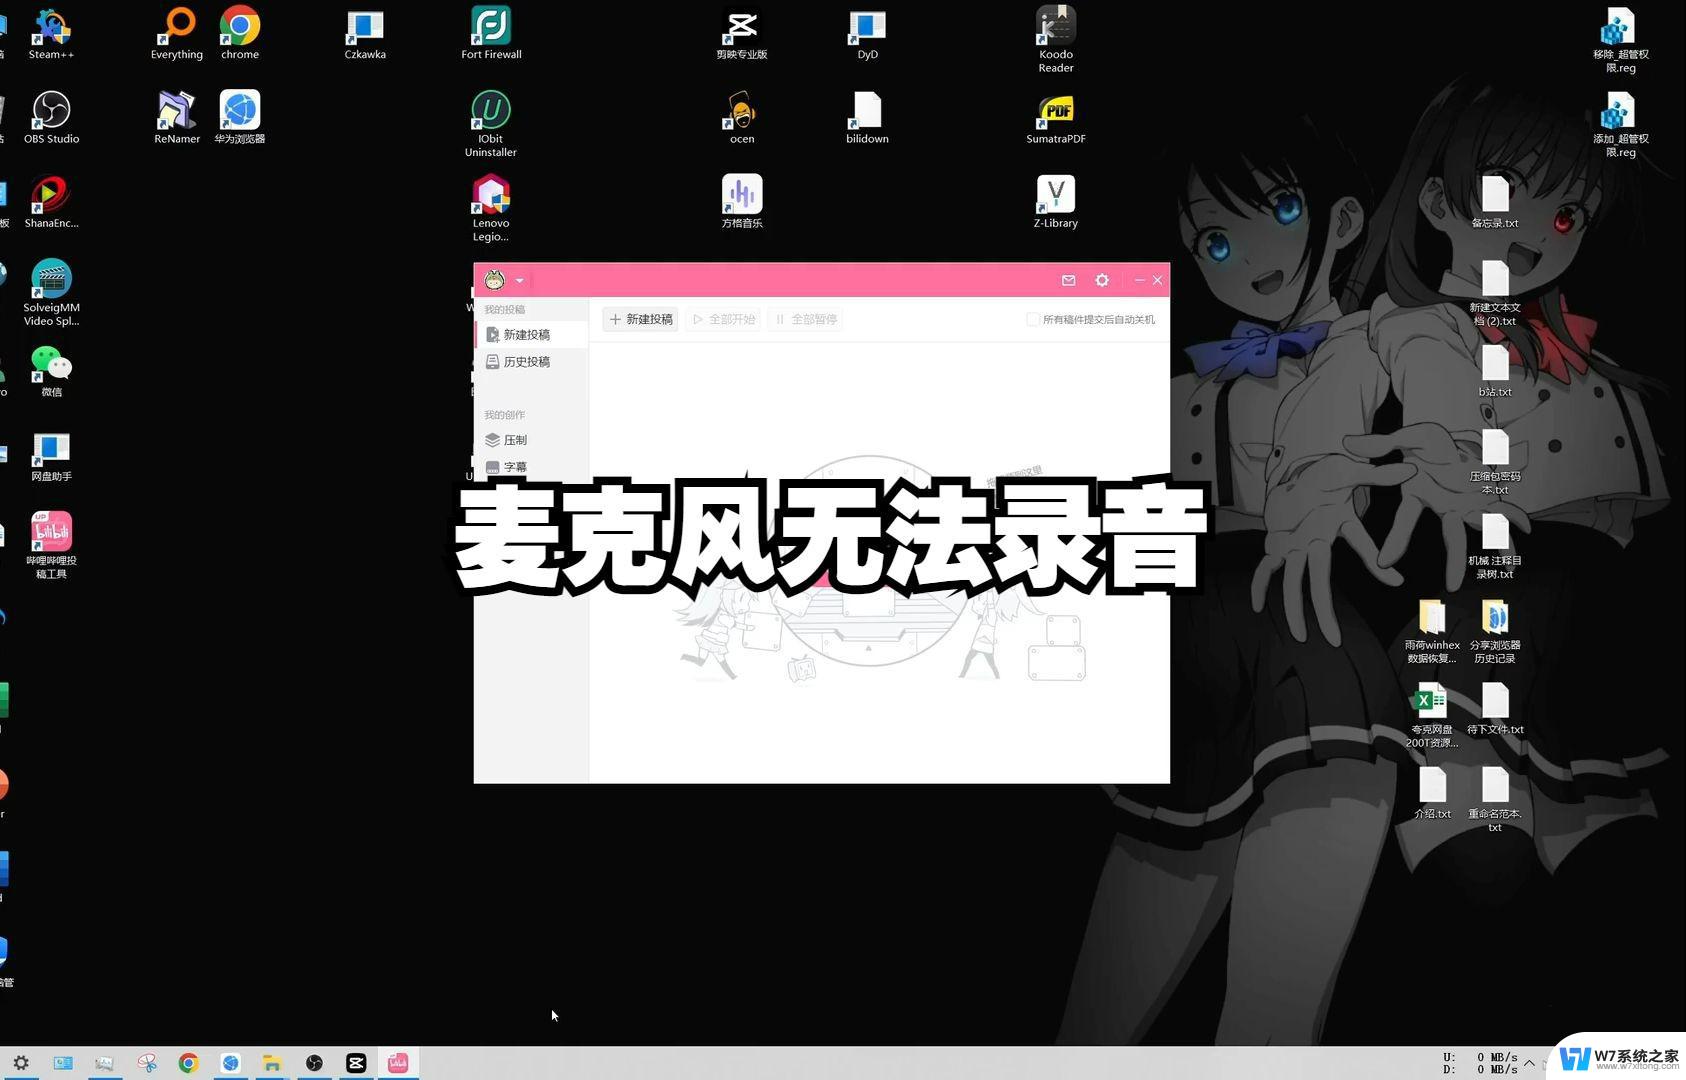Click the + 新建投稿 toolbar button
Image resolution: width=1686 pixels, height=1080 pixels.
tap(641, 319)
